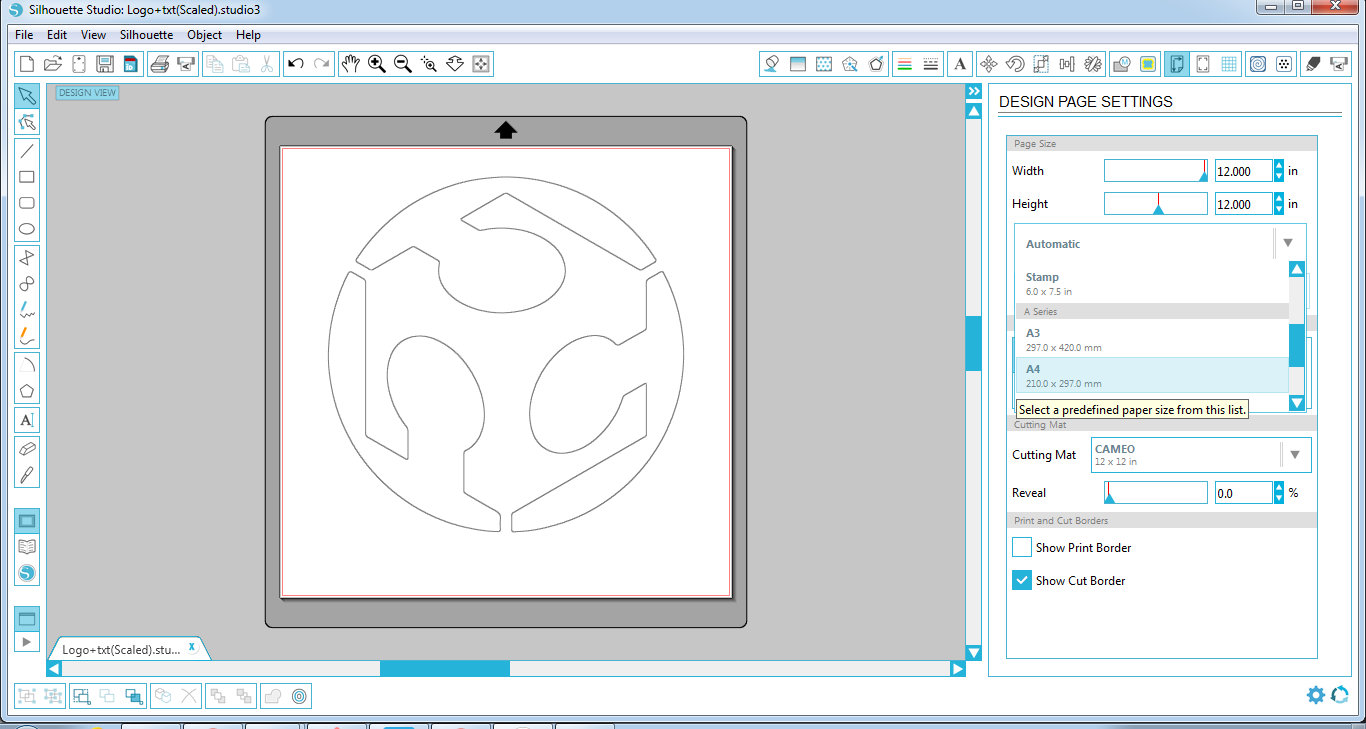Viewport: 1366px width, 729px height.
Task: Adjust the Height slider
Action: 1155,204
